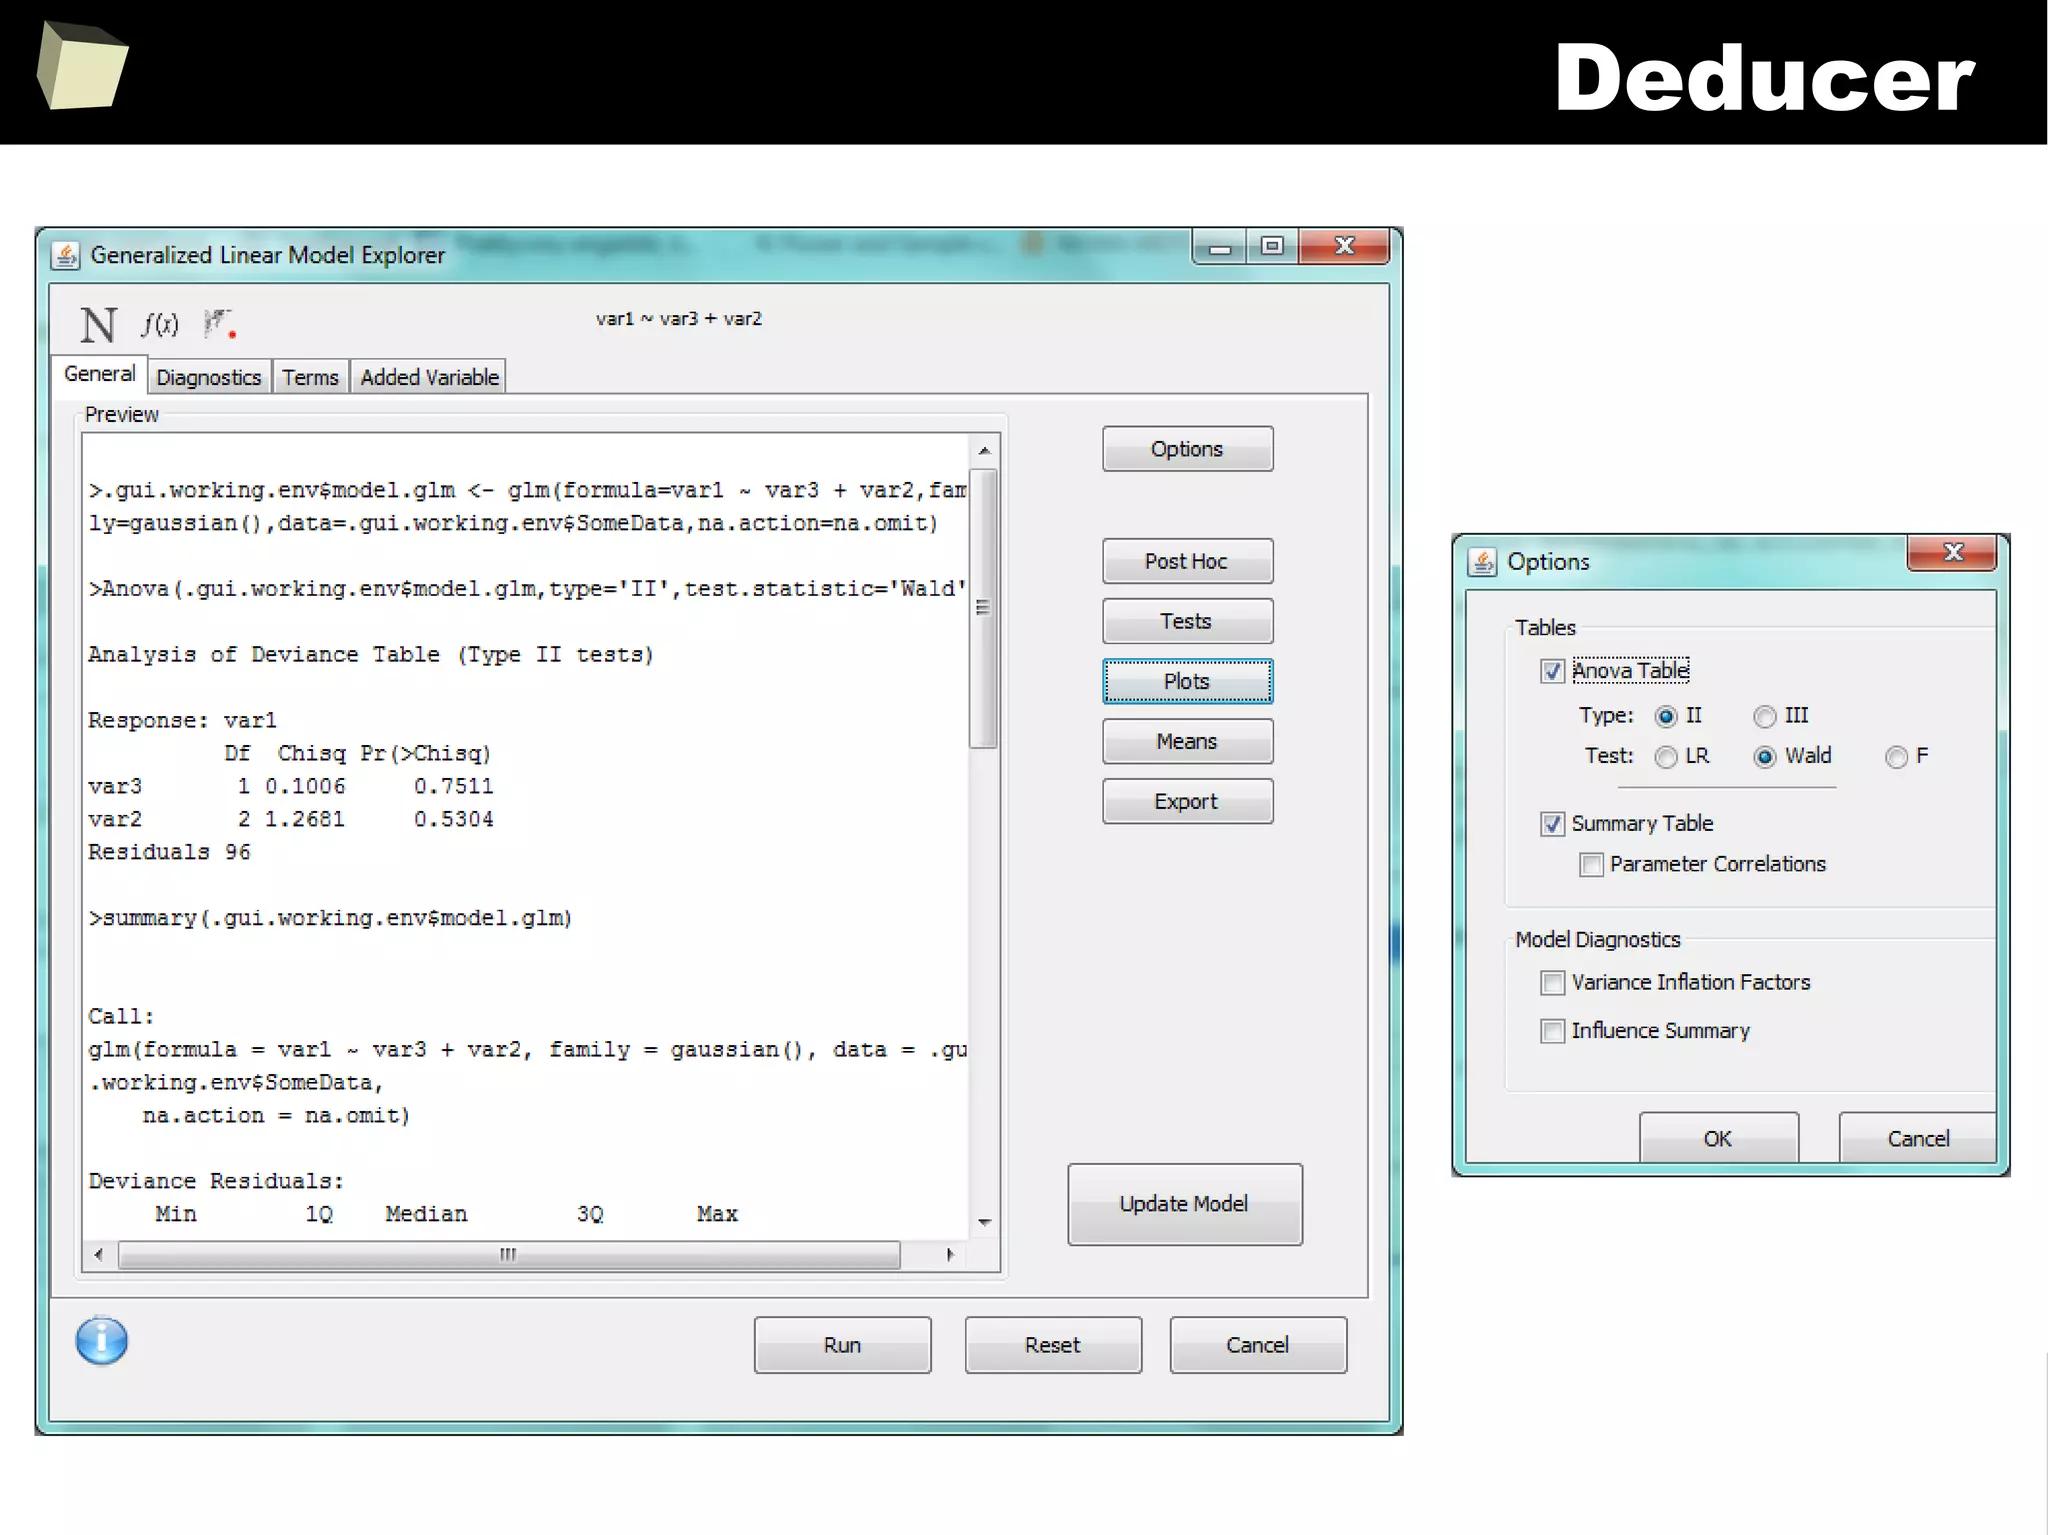Click the 'Deviance Residuals:' heading in preview
Viewport: 2048px width, 1535px height.
click(216, 1181)
